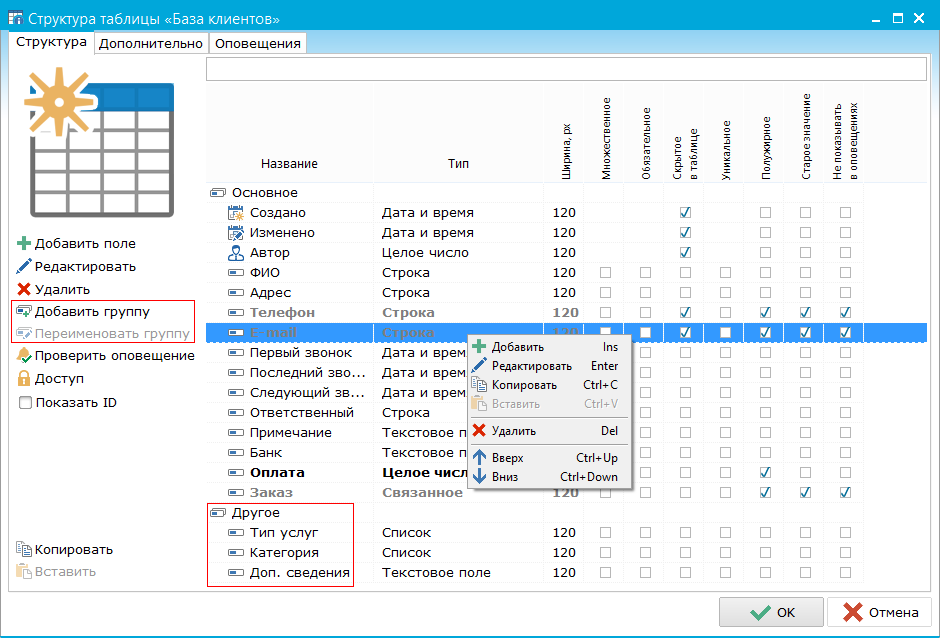
Task: Click the Название column header
Action: click(289, 164)
